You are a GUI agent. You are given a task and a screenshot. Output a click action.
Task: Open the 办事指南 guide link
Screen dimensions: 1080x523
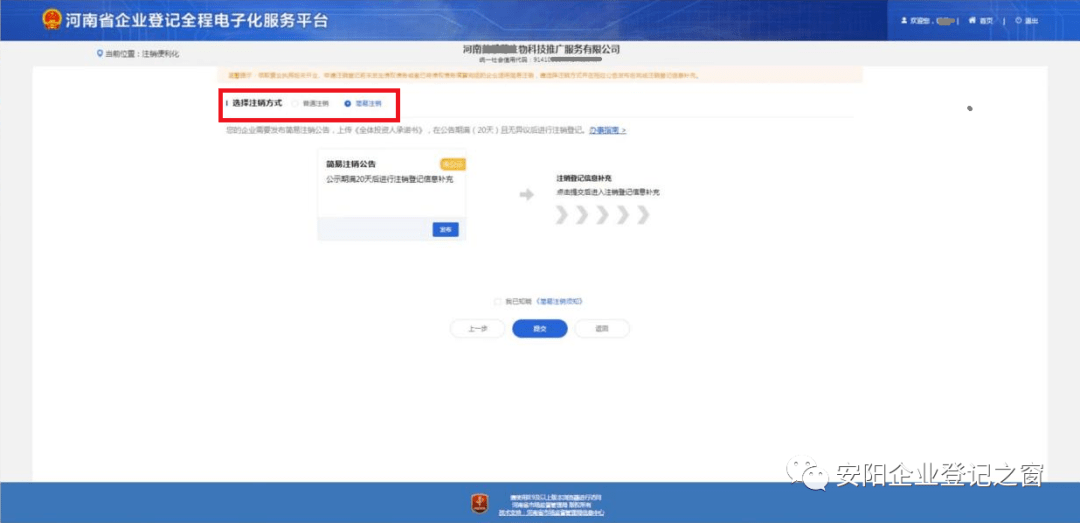coord(608,130)
